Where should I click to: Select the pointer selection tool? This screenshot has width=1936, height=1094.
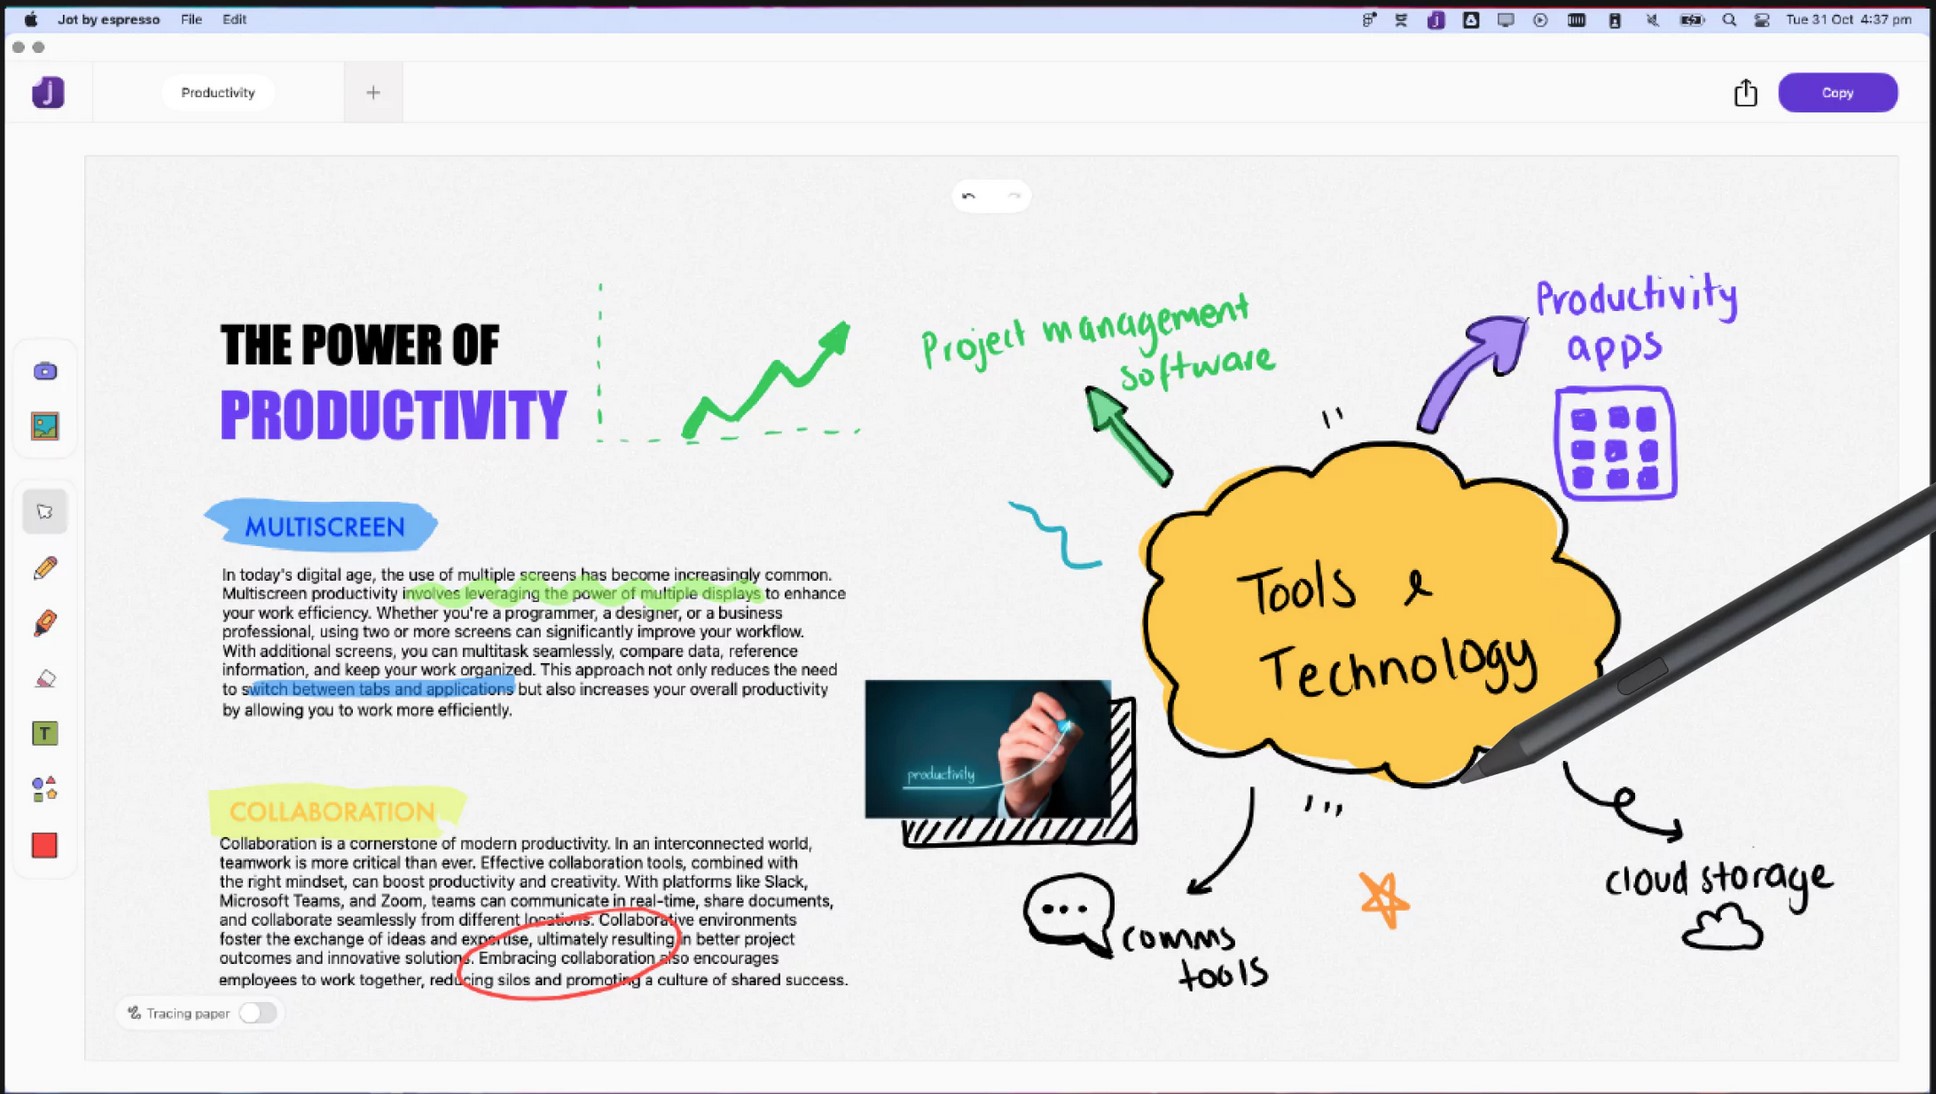click(x=45, y=512)
